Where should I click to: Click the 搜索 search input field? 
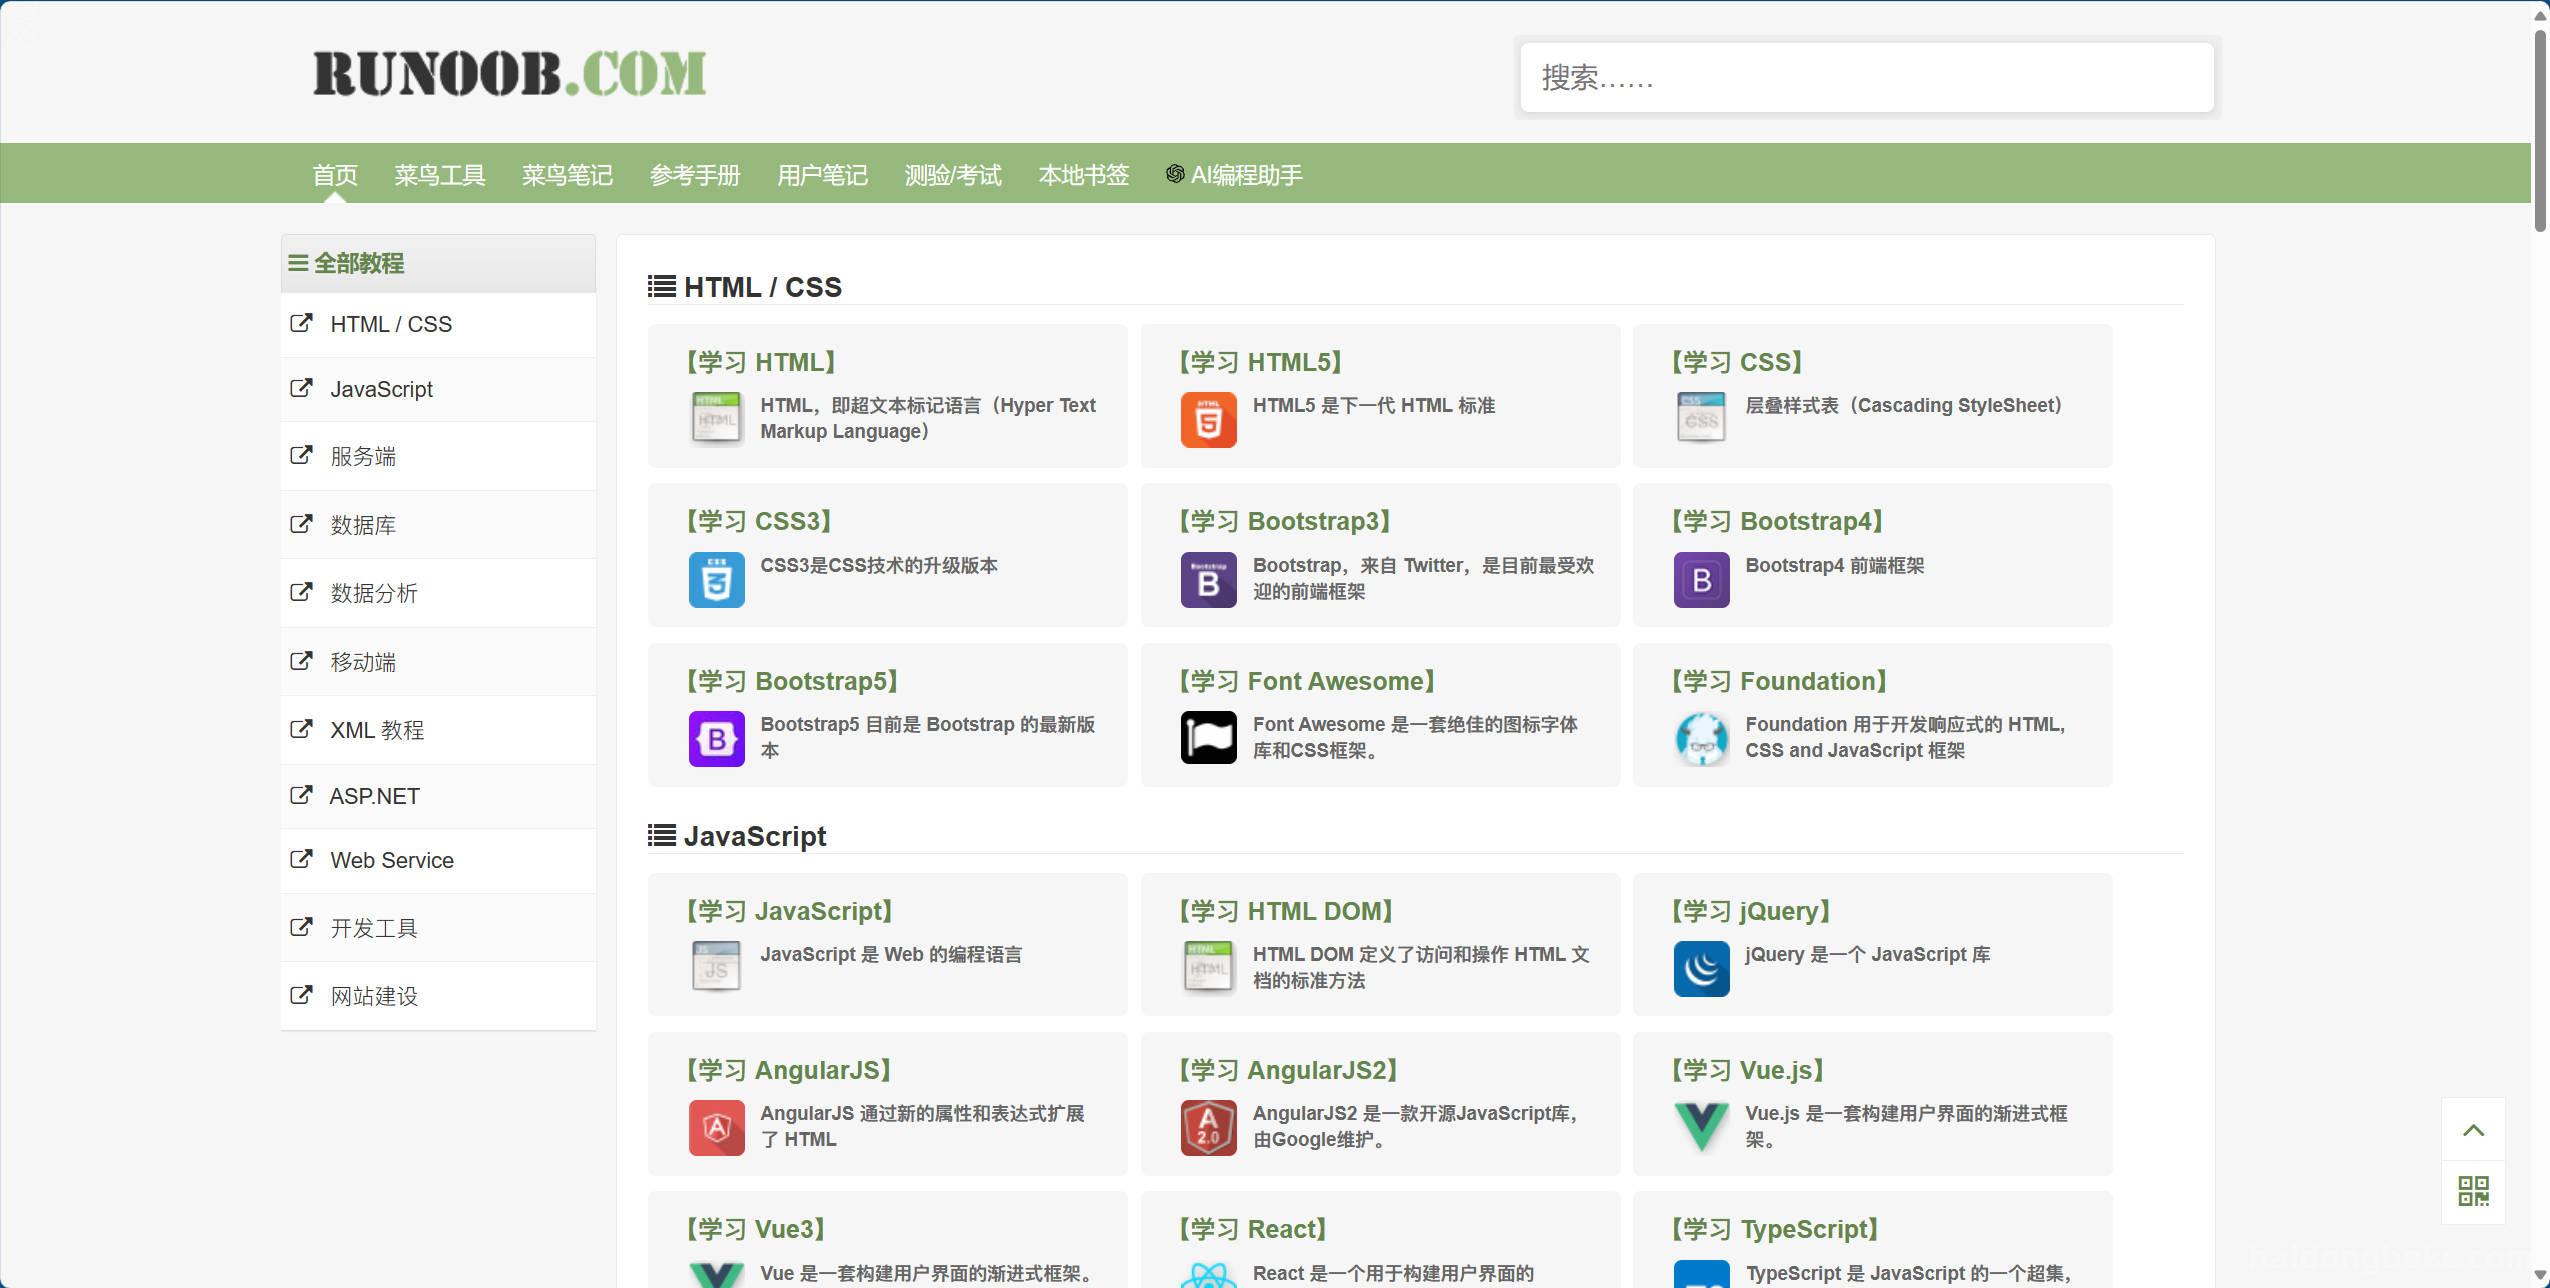point(1866,77)
